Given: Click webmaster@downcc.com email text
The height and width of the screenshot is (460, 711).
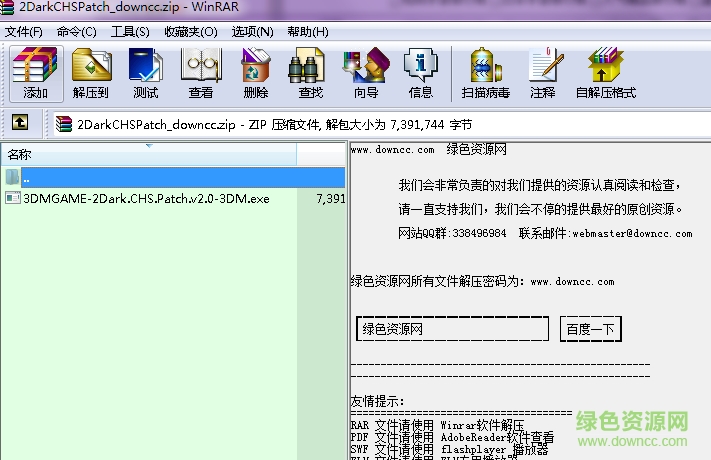Looking at the screenshot, I should 633,234.
